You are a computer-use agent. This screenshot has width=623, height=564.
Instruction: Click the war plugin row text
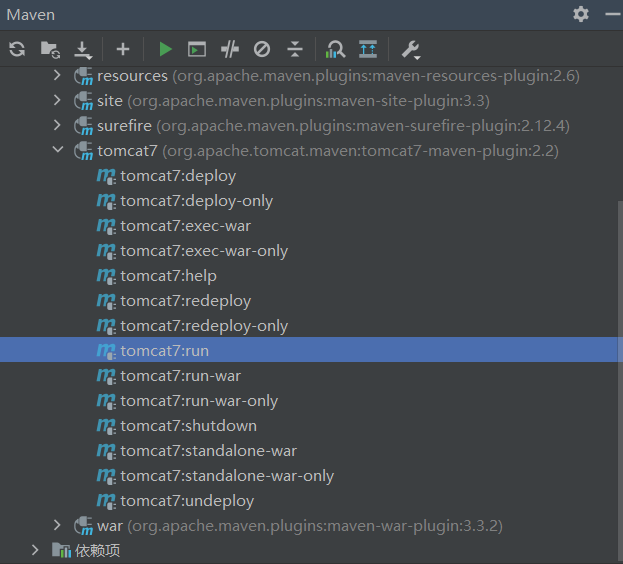click(300, 526)
